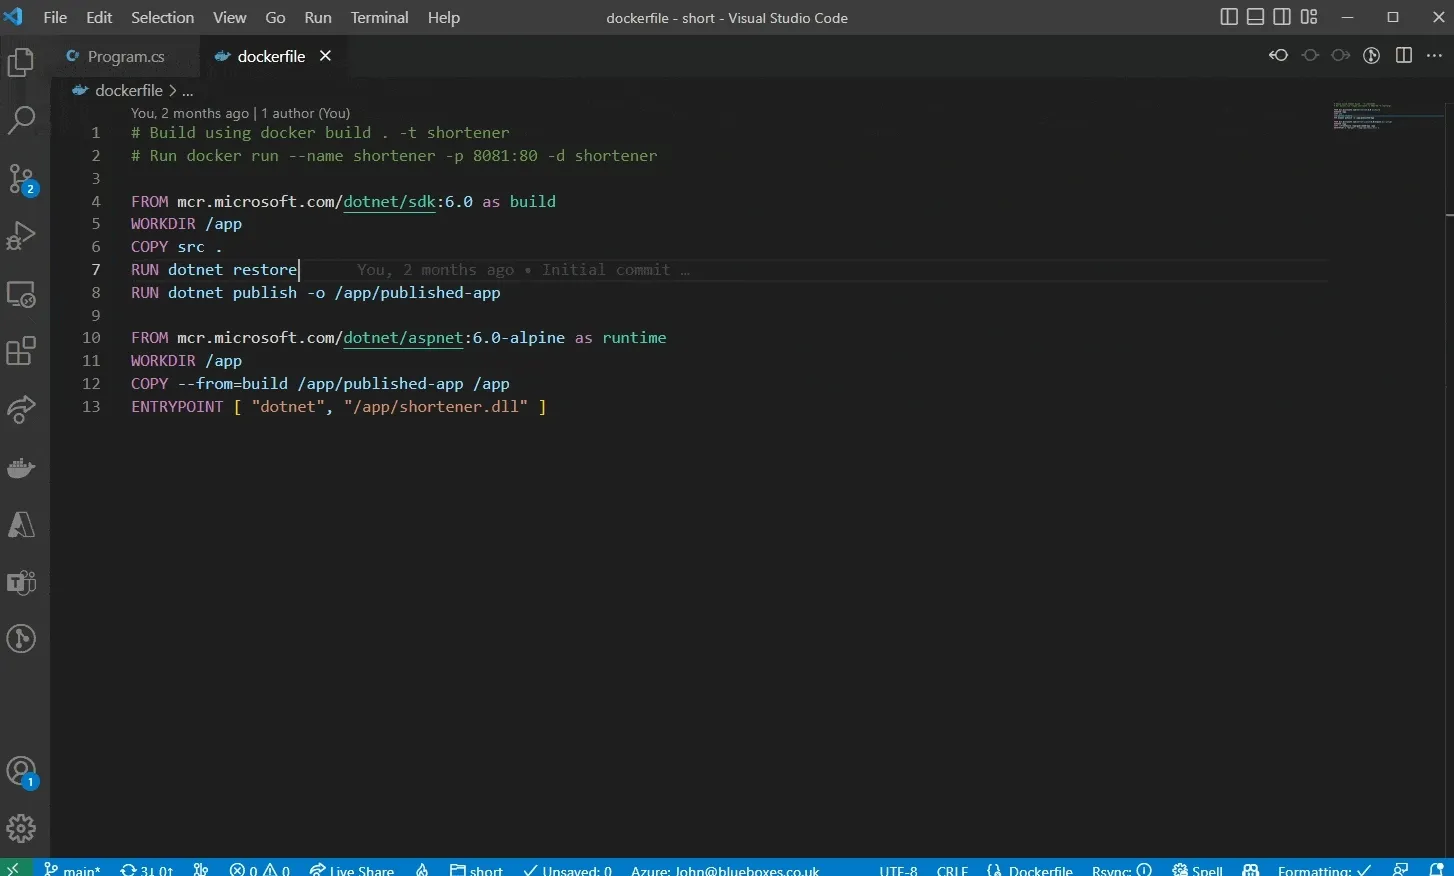1454x876 pixels.
Task: Click the CodeLens author annotation above line 1
Action: 240,113
